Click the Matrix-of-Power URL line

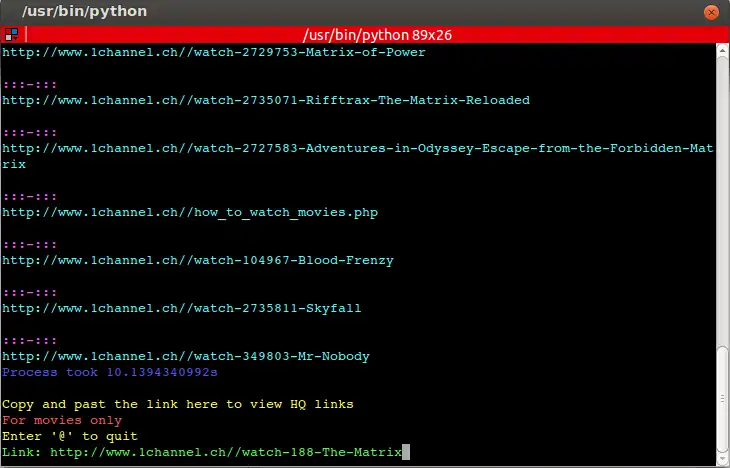tap(214, 52)
